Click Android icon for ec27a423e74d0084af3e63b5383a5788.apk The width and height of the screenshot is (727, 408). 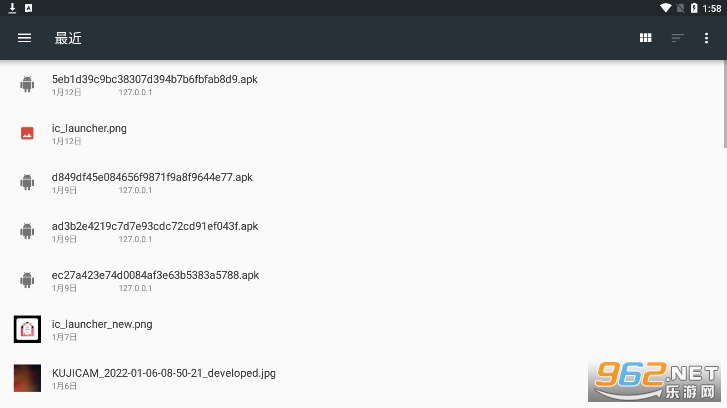(x=27, y=280)
